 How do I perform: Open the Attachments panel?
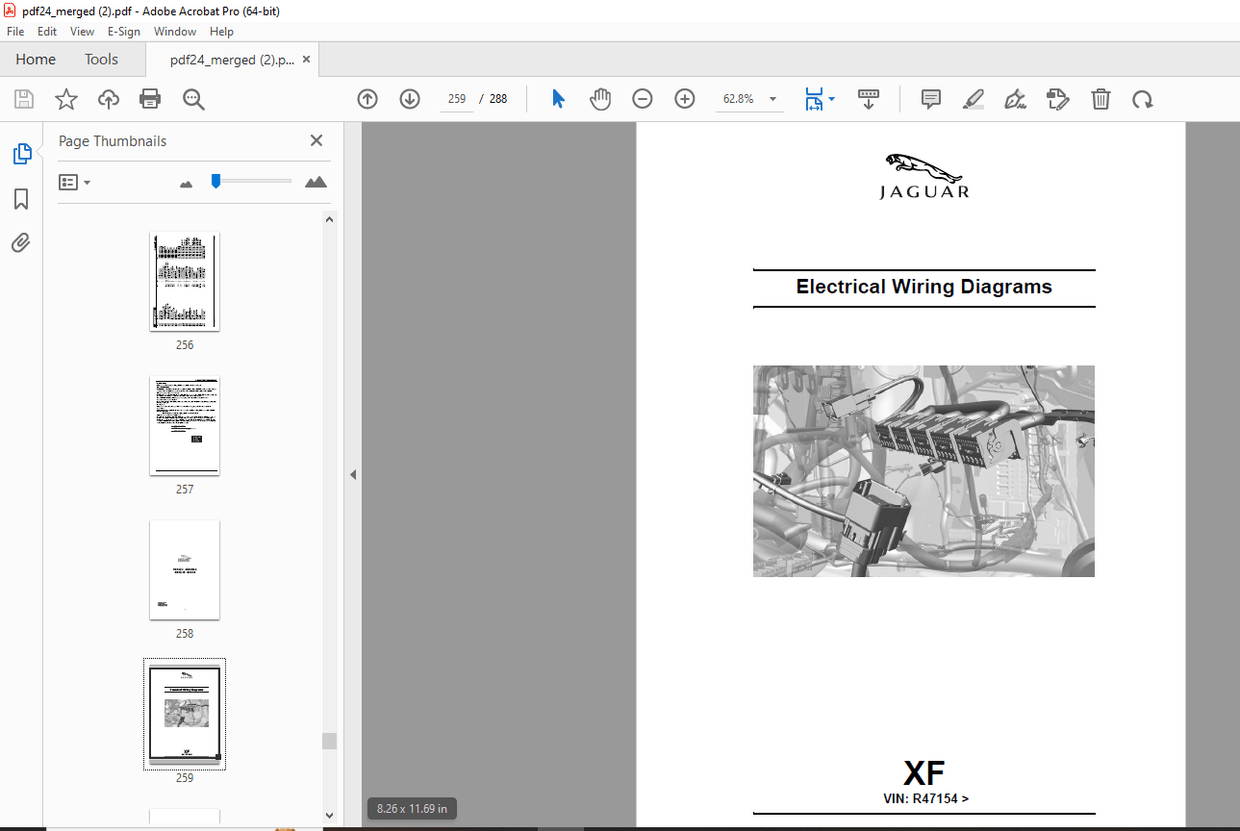(x=20, y=242)
